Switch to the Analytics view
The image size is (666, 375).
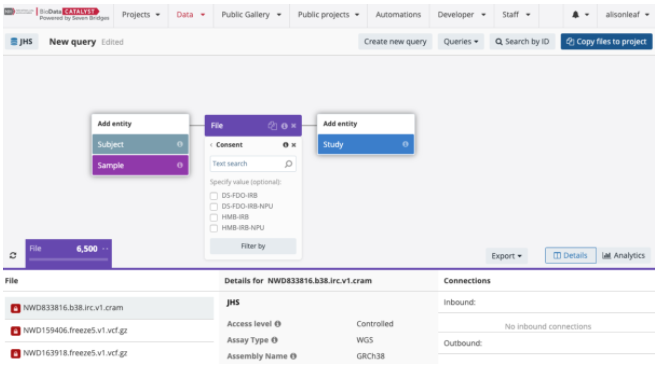tap(624, 256)
